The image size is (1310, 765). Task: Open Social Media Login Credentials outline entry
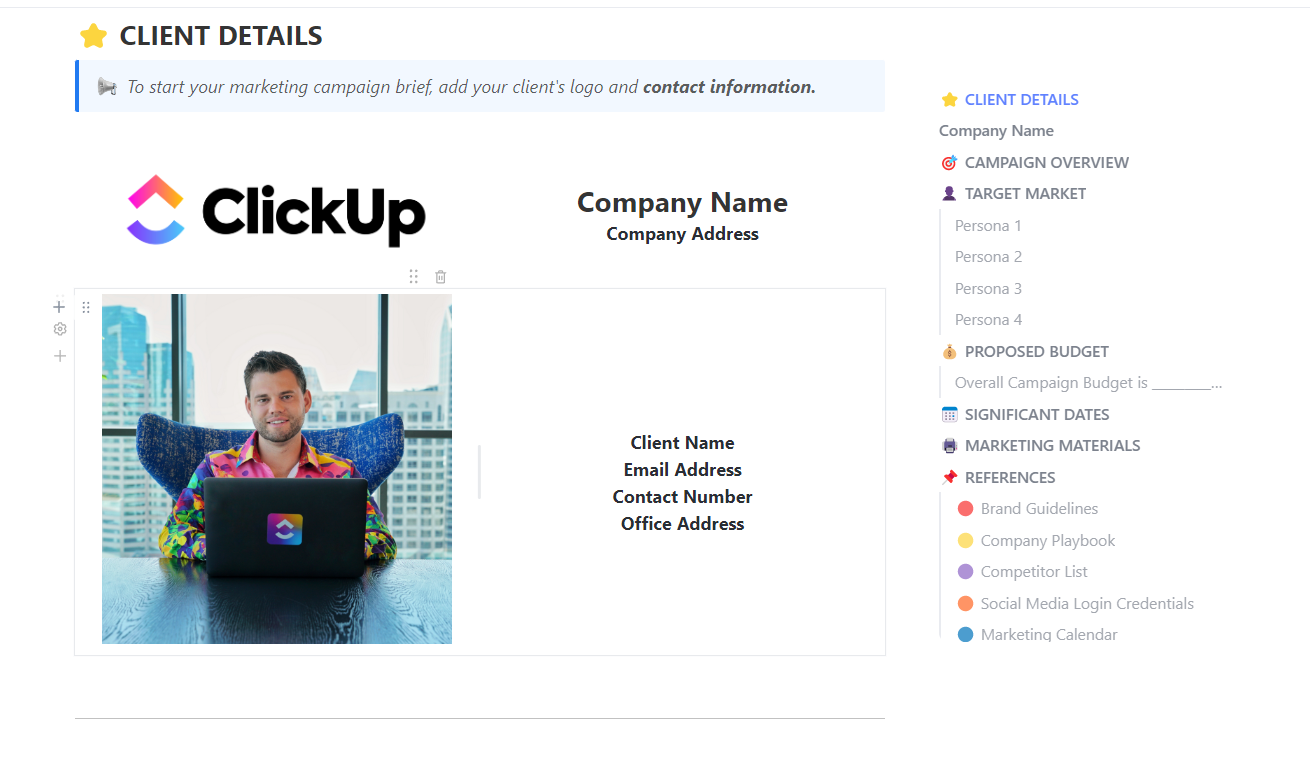pyautogui.click(x=1087, y=604)
